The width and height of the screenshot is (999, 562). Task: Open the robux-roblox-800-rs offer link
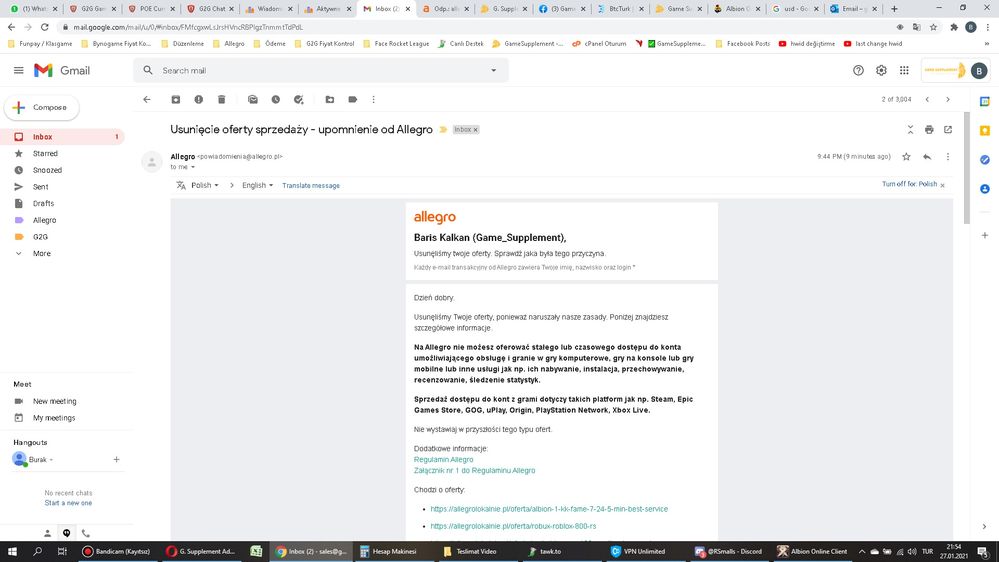514,526
